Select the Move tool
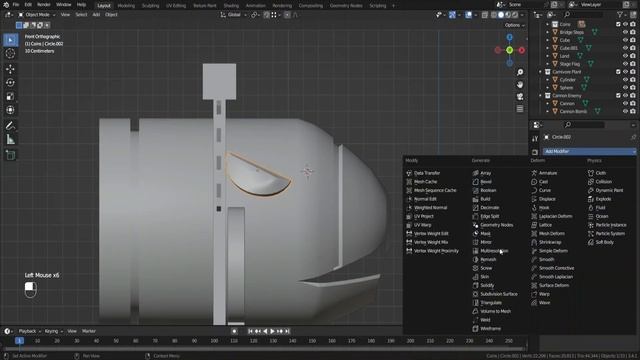 tap(11, 69)
